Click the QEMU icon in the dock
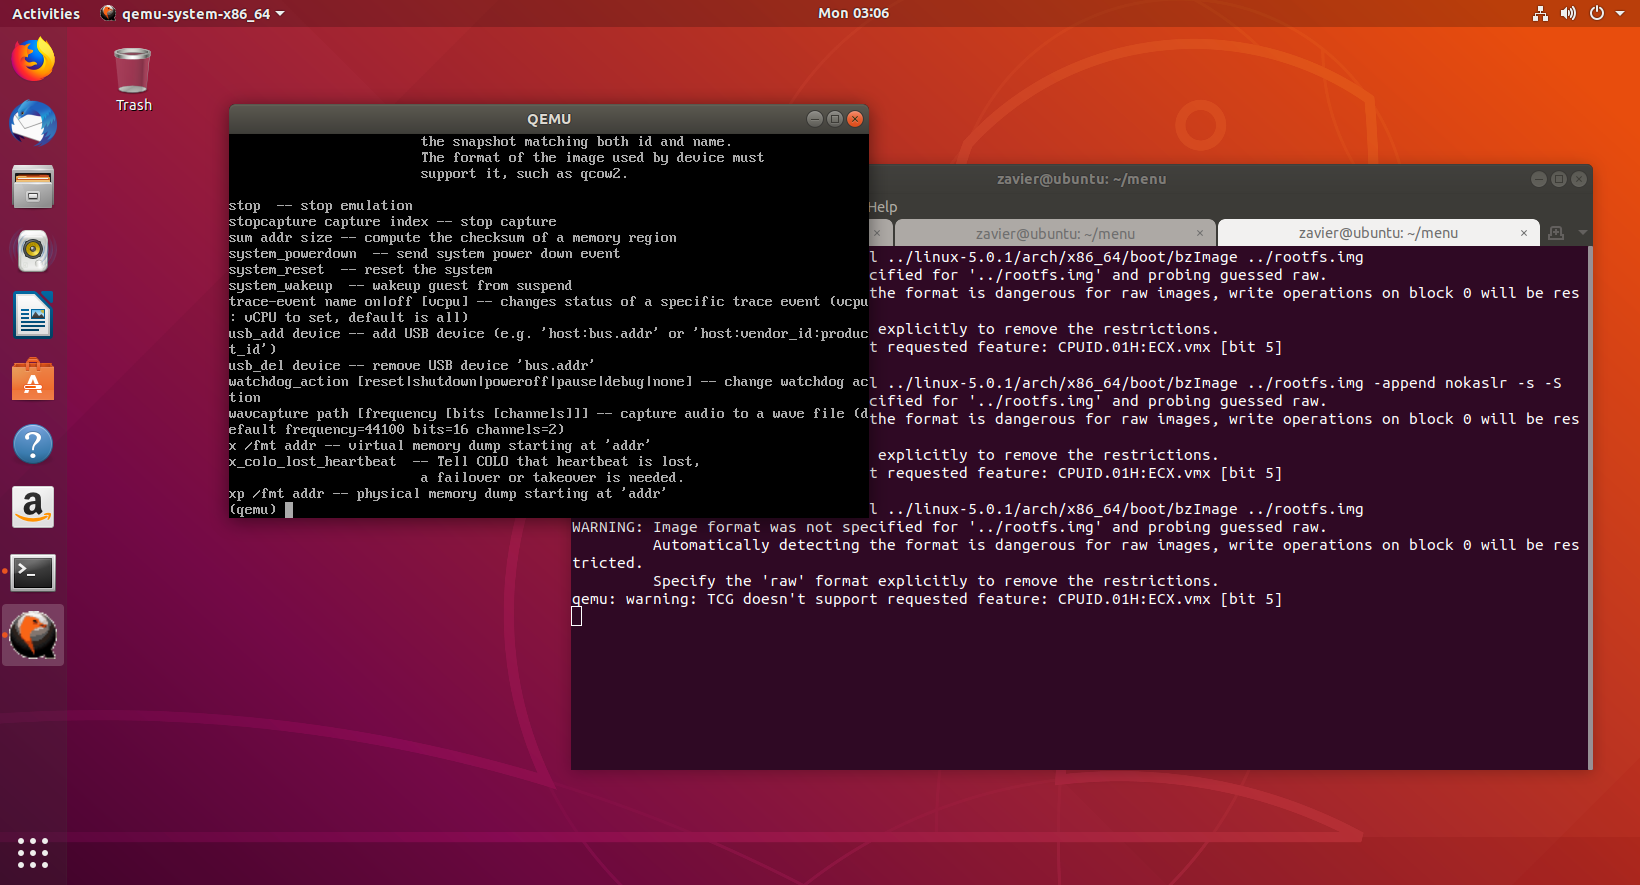This screenshot has width=1640, height=885. click(x=33, y=636)
